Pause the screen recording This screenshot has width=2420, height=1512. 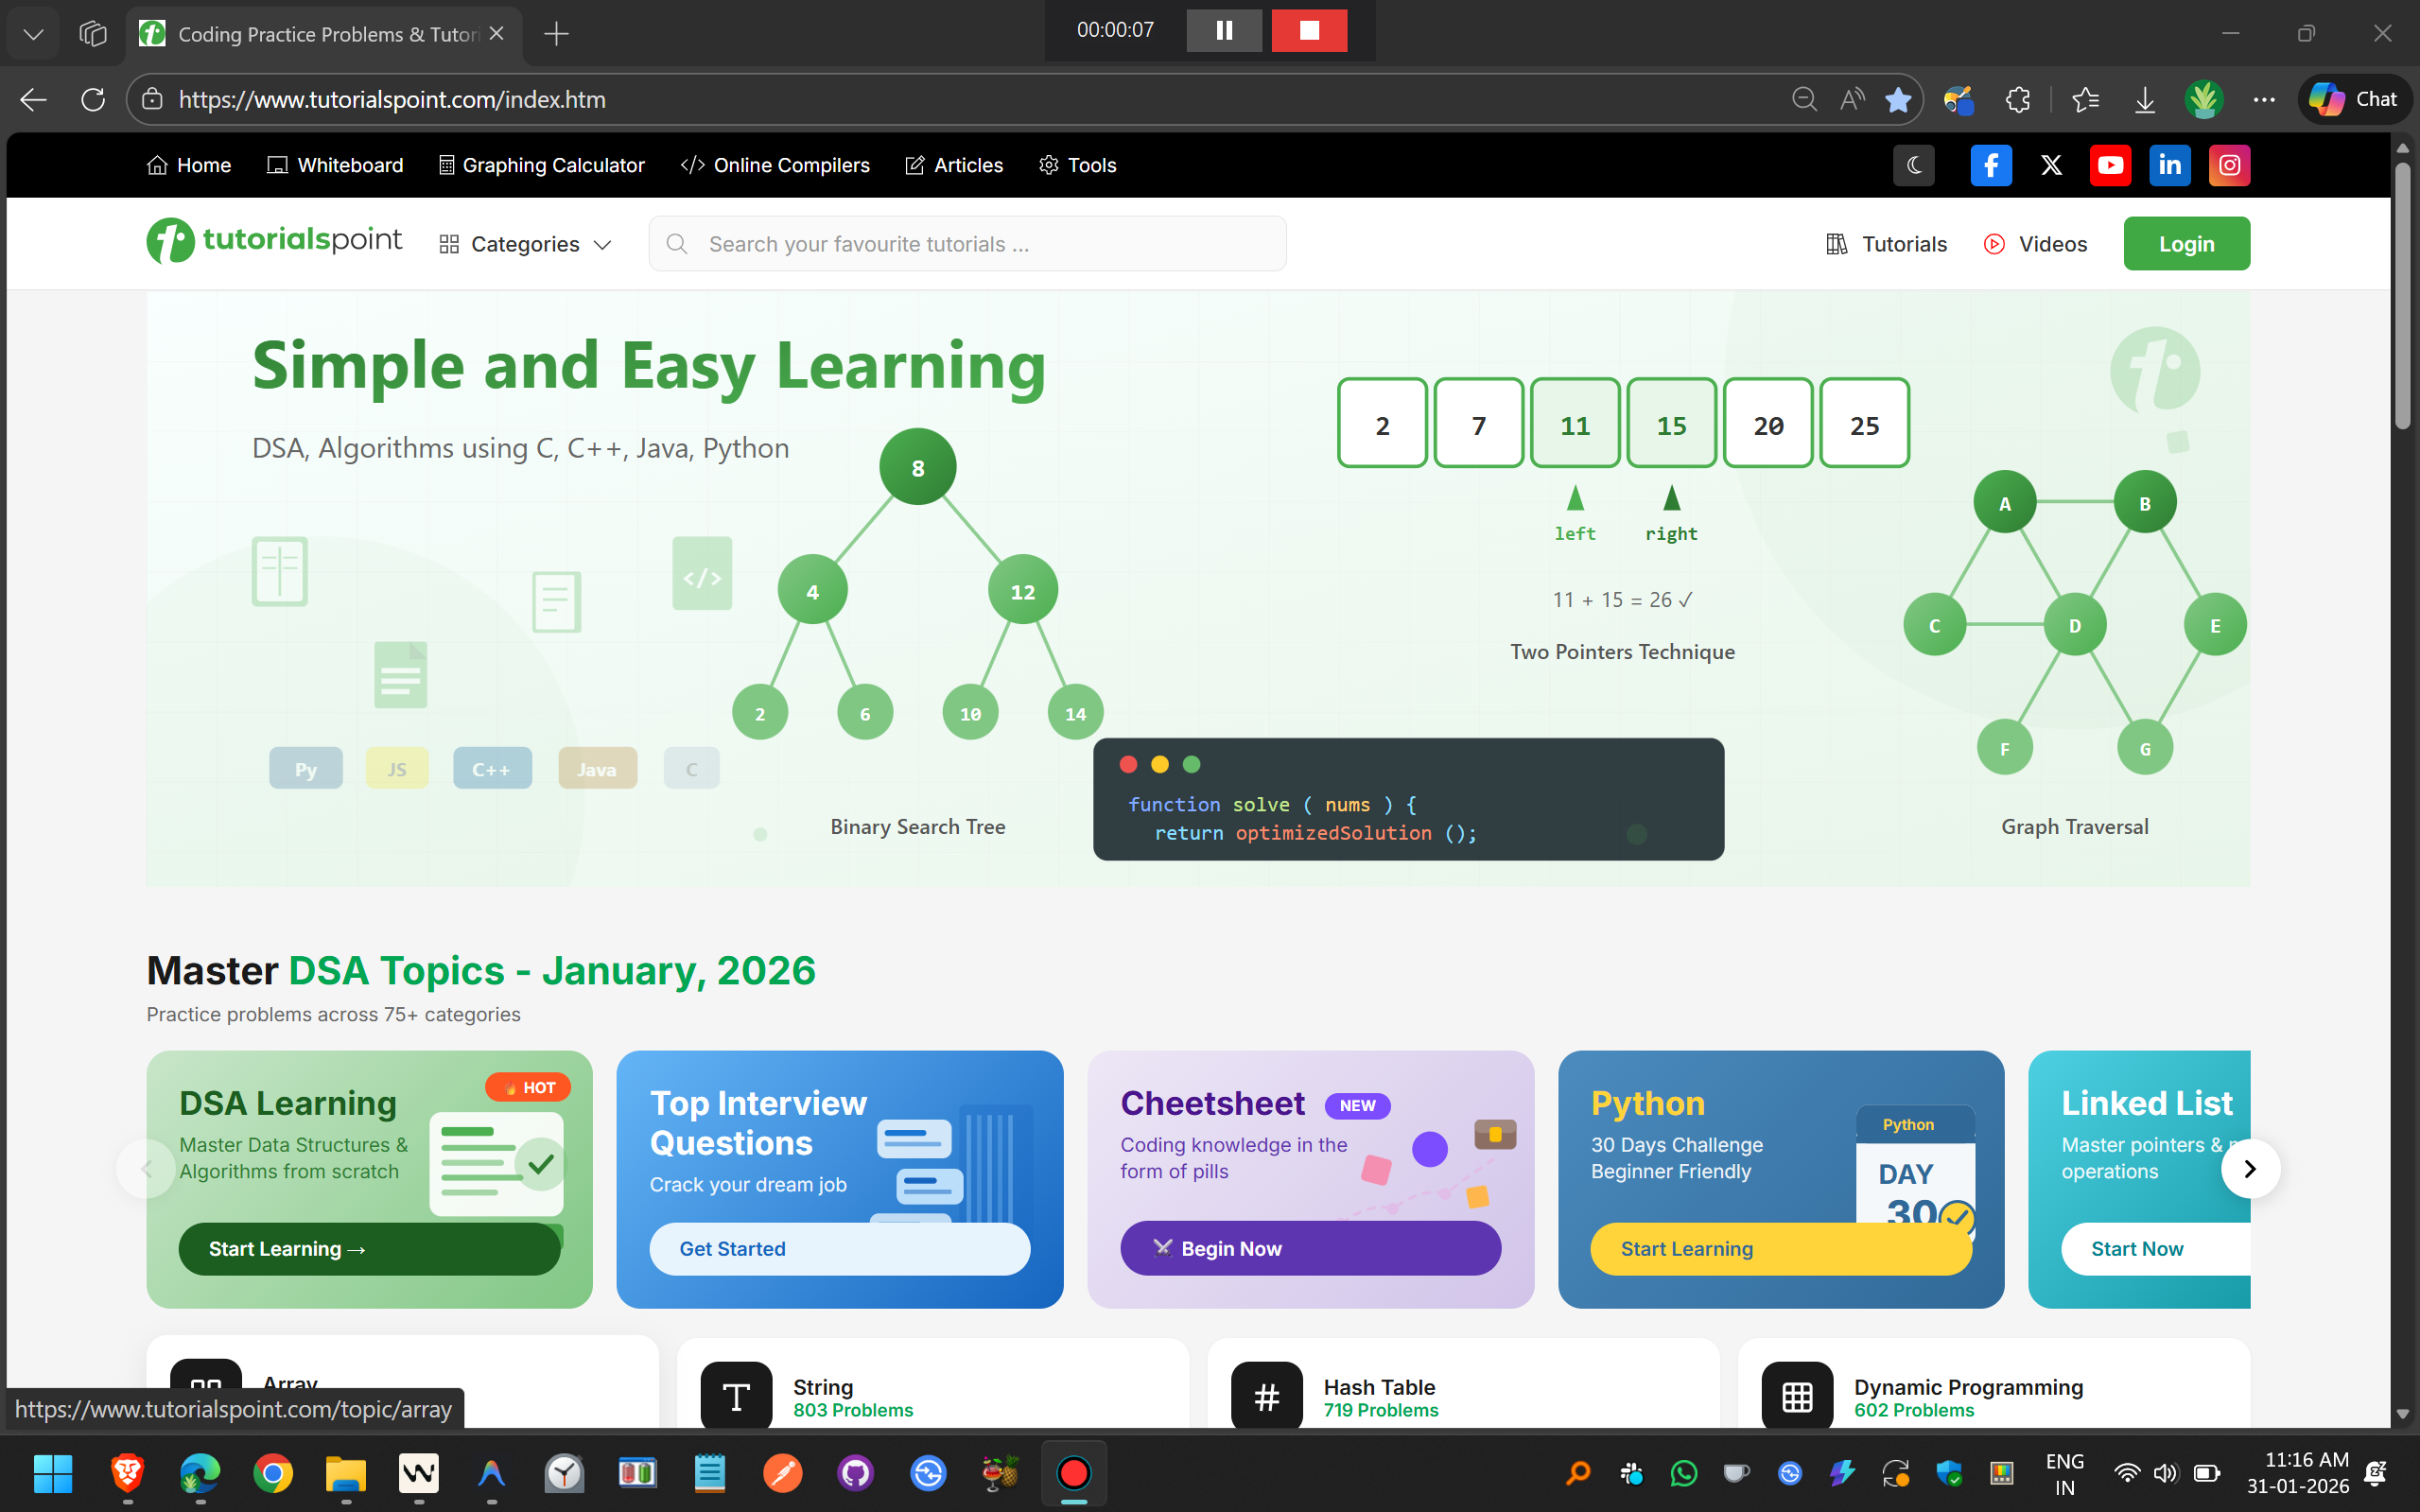point(1224,30)
